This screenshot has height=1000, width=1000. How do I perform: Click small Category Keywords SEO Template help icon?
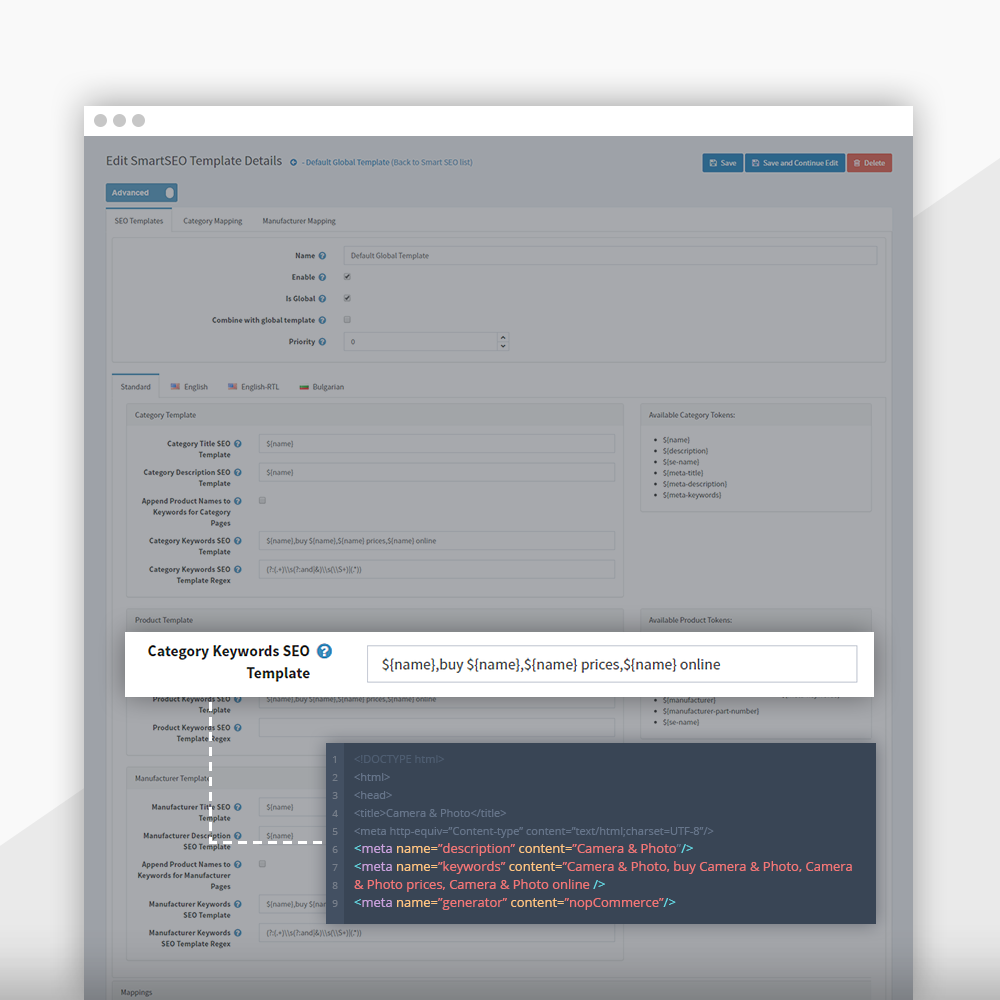click(237, 541)
